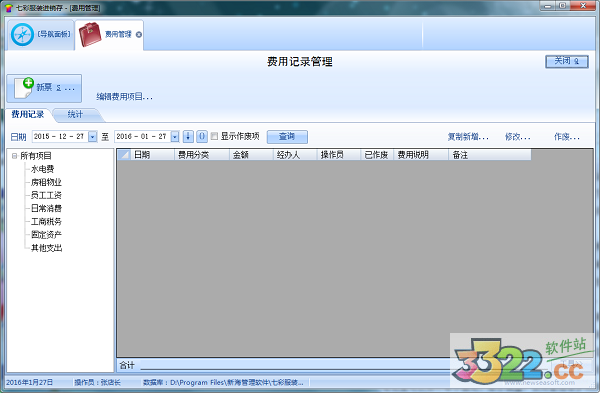Switch to the 统计 tab

(x=75, y=114)
